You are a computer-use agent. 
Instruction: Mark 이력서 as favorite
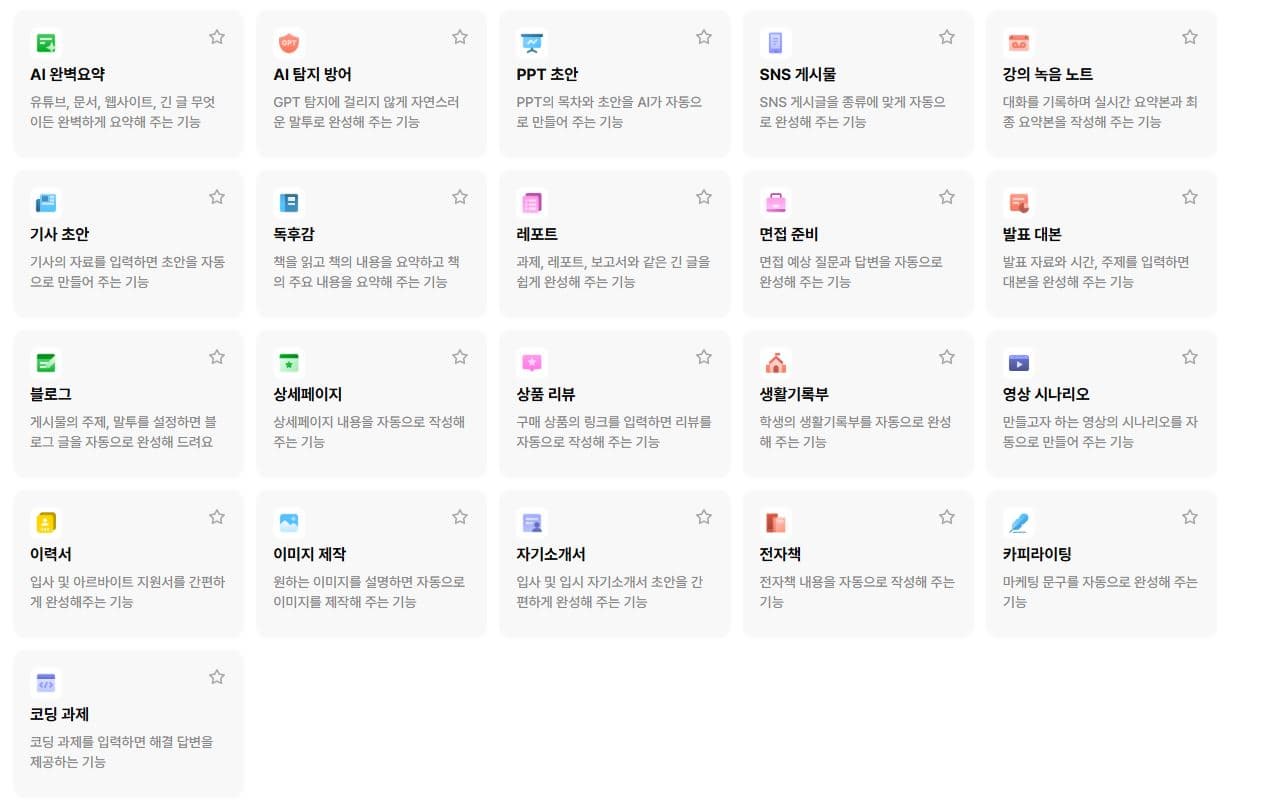point(217,516)
